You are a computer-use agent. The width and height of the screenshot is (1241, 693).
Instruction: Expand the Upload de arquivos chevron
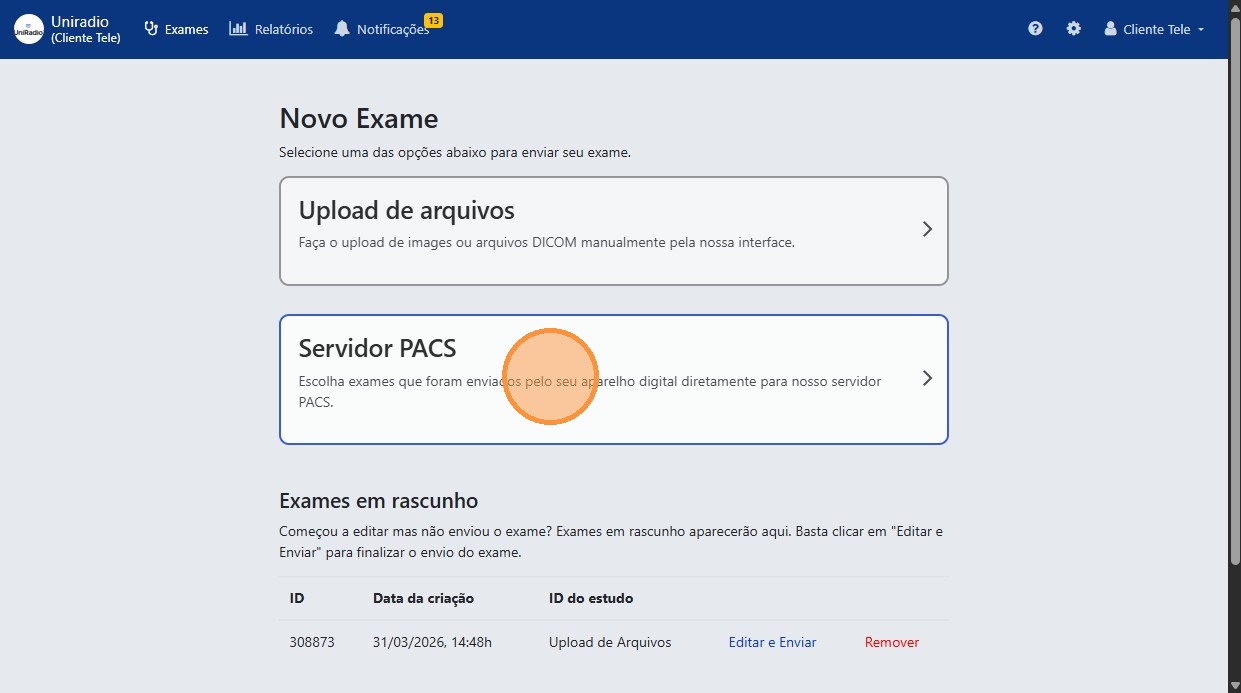(926, 229)
